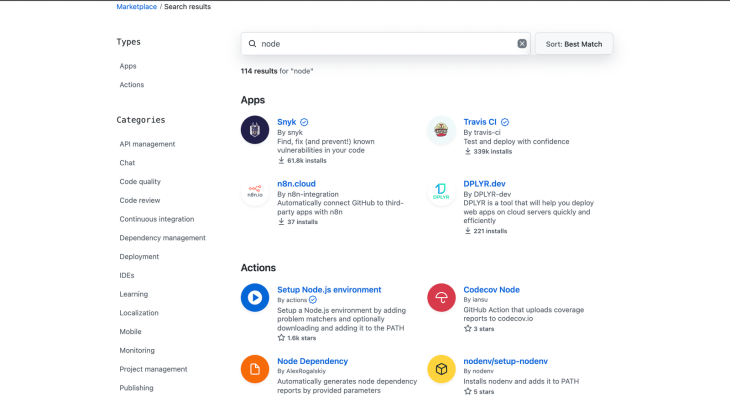Click the 'By n8n-integration' author text
Viewport: 730px width, 401px height.
point(308,194)
